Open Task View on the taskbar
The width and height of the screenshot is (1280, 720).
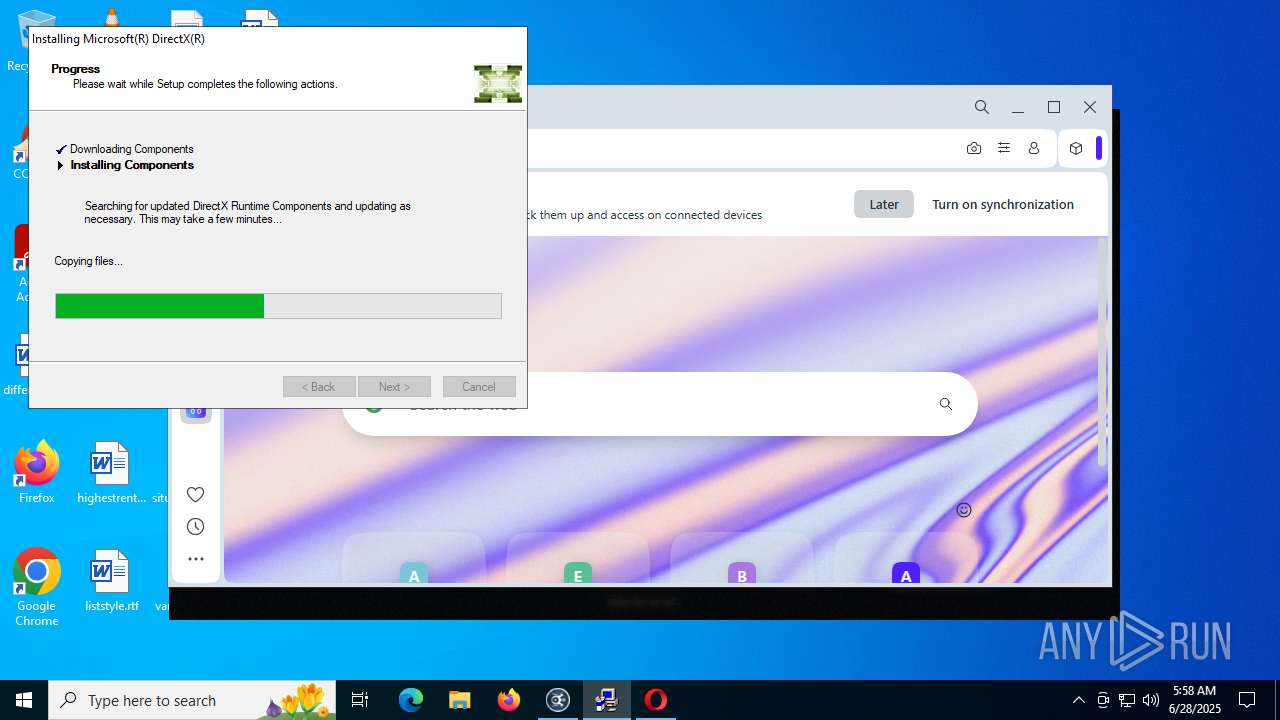click(x=360, y=700)
